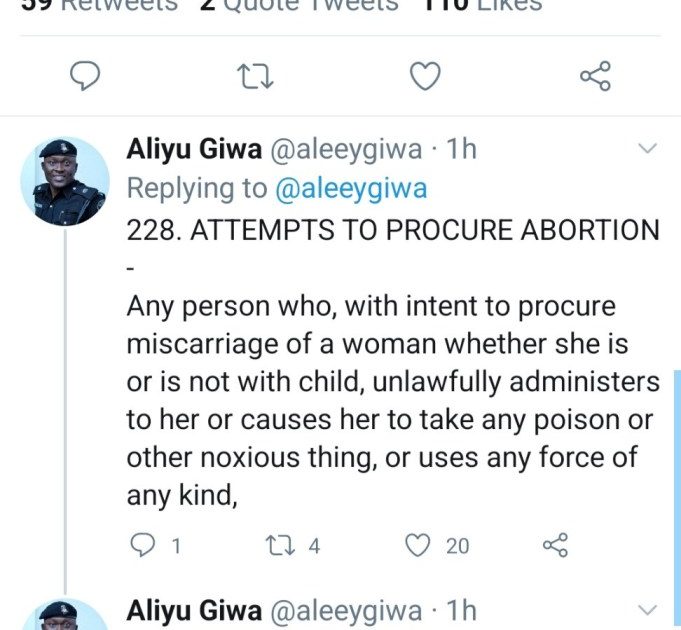Retweet the main tweet with the large retweet icon
This screenshot has width=681, height=630.
click(x=257, y=76)
